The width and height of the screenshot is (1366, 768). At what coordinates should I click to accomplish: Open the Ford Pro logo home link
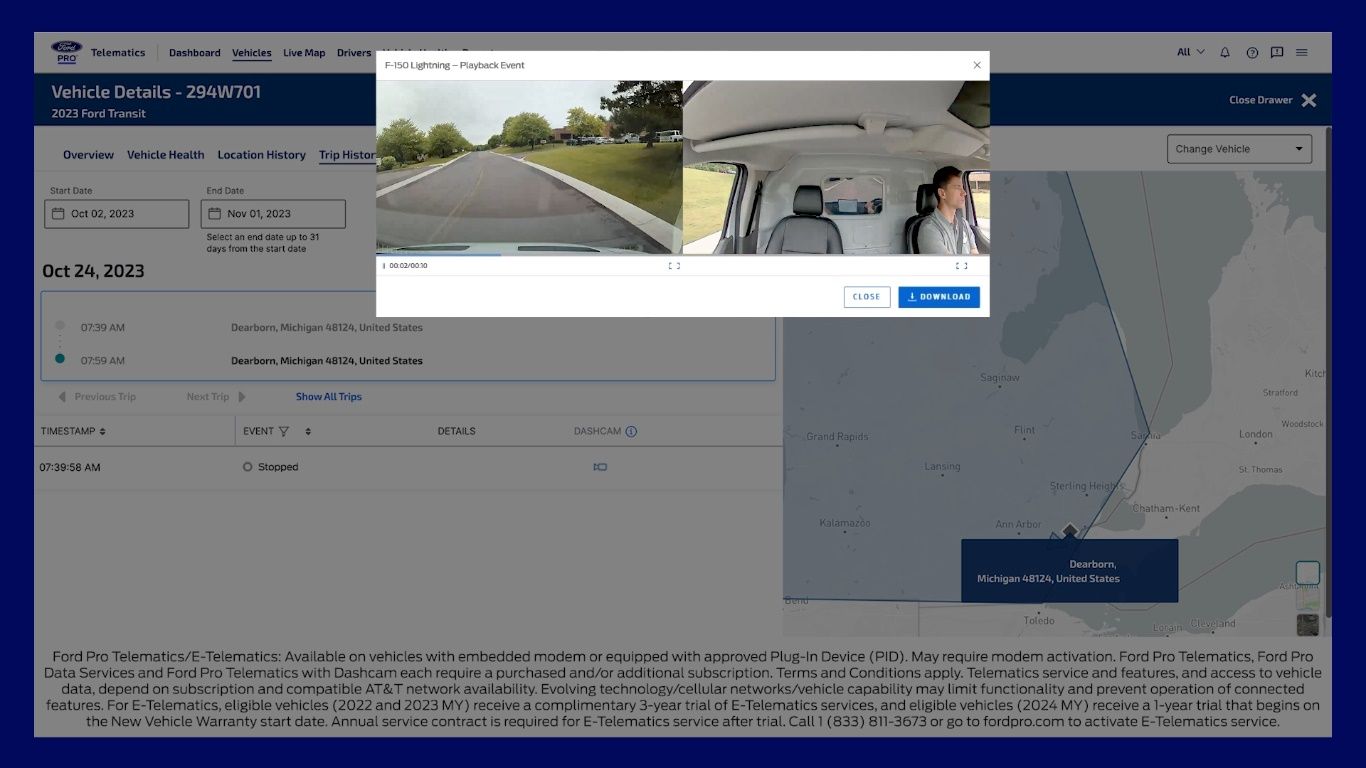67,52
